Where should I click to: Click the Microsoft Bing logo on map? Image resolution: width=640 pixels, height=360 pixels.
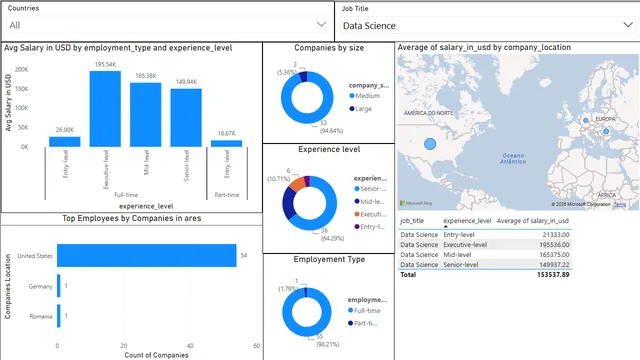(416, 203)
